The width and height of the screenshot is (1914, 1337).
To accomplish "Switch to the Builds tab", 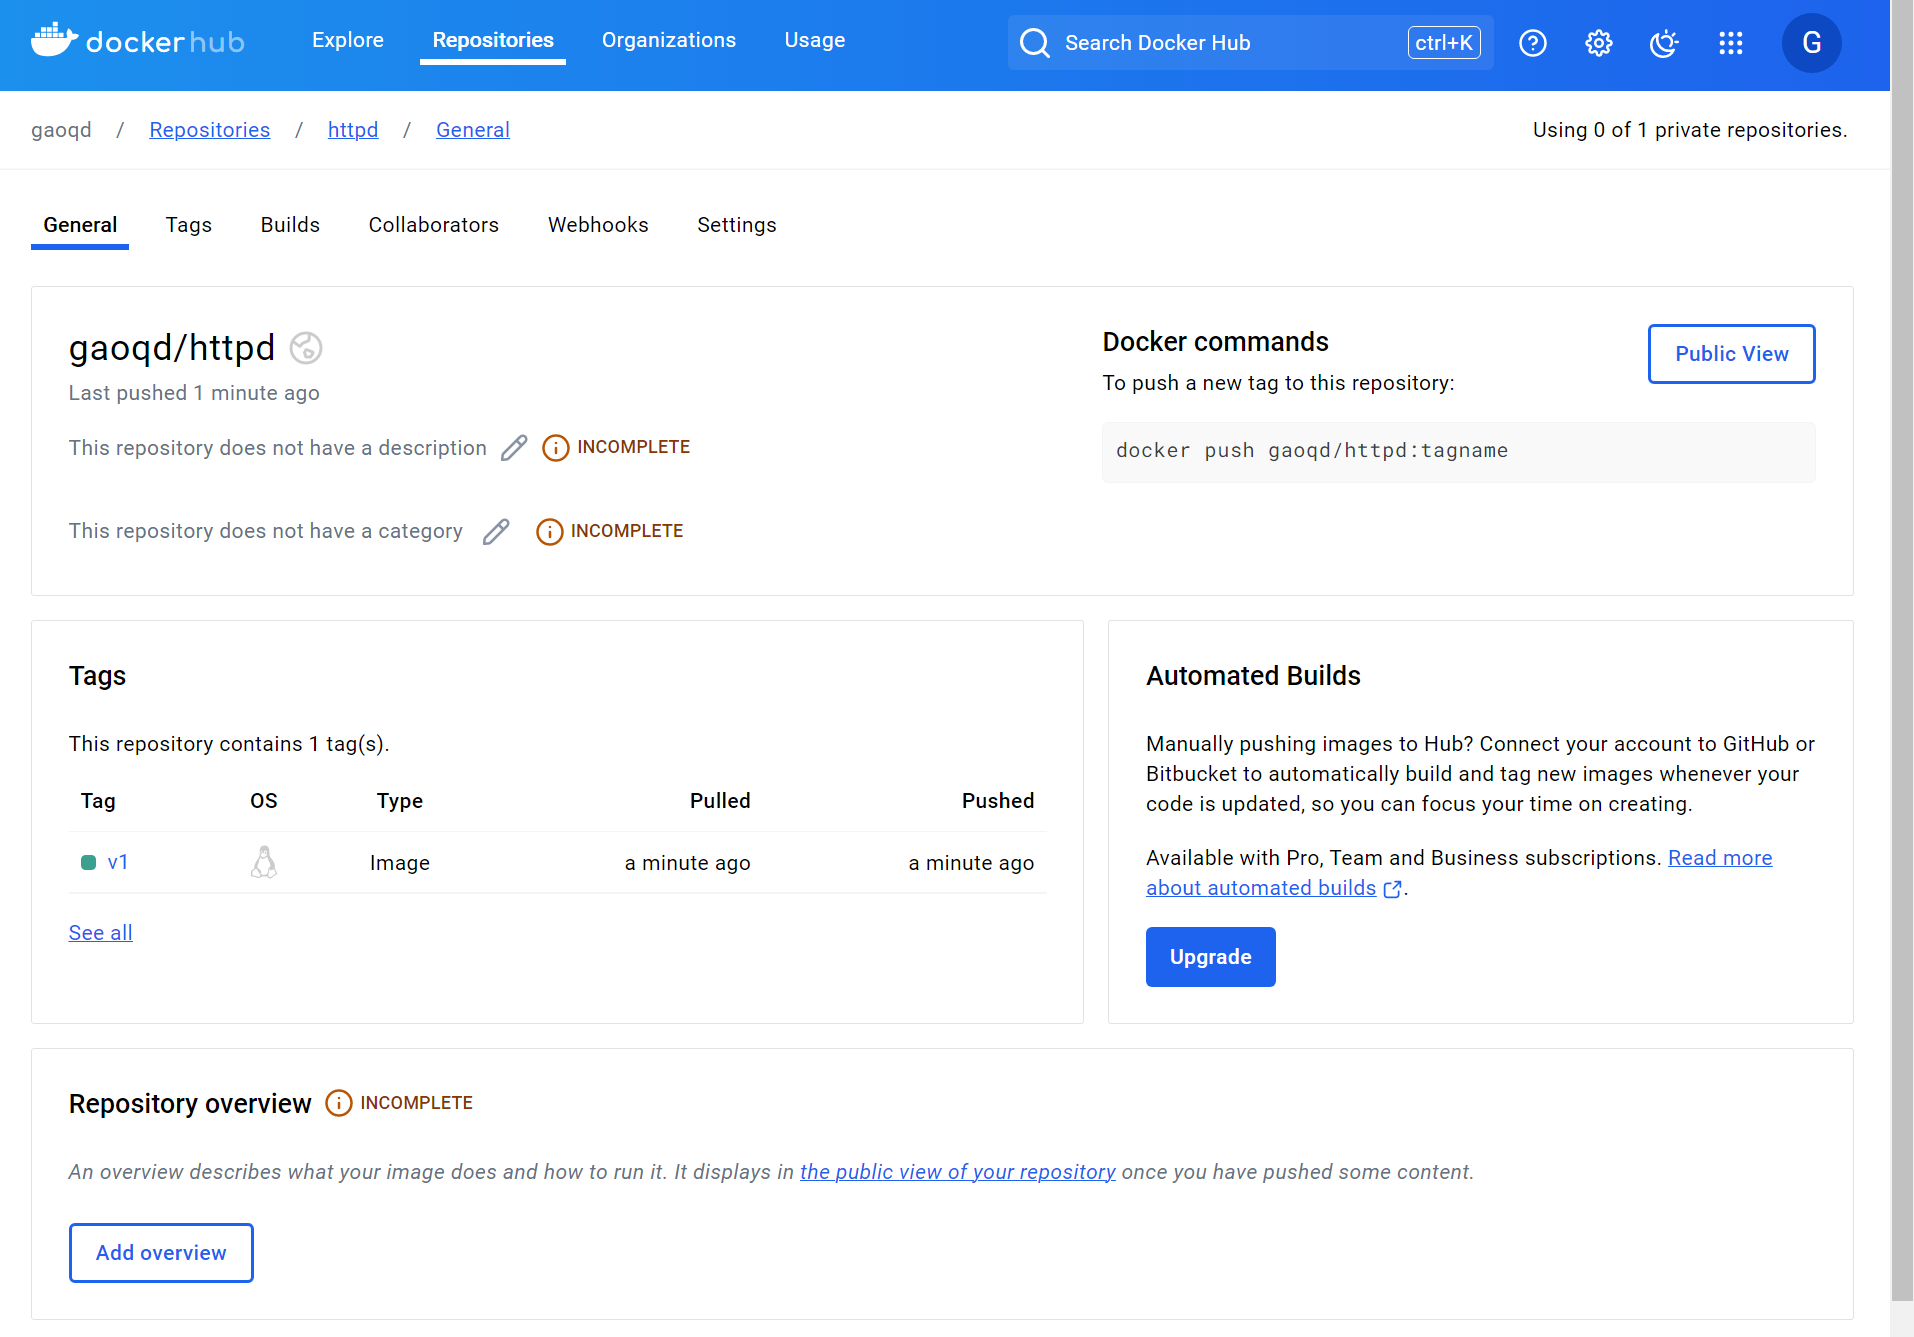I will click(x=290, y=225).
